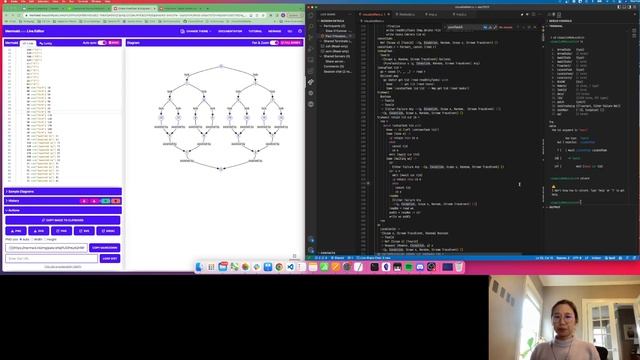Expand Sample Diagrams section
The width and height of the screenshot is (640, 360).
point(63,191)
